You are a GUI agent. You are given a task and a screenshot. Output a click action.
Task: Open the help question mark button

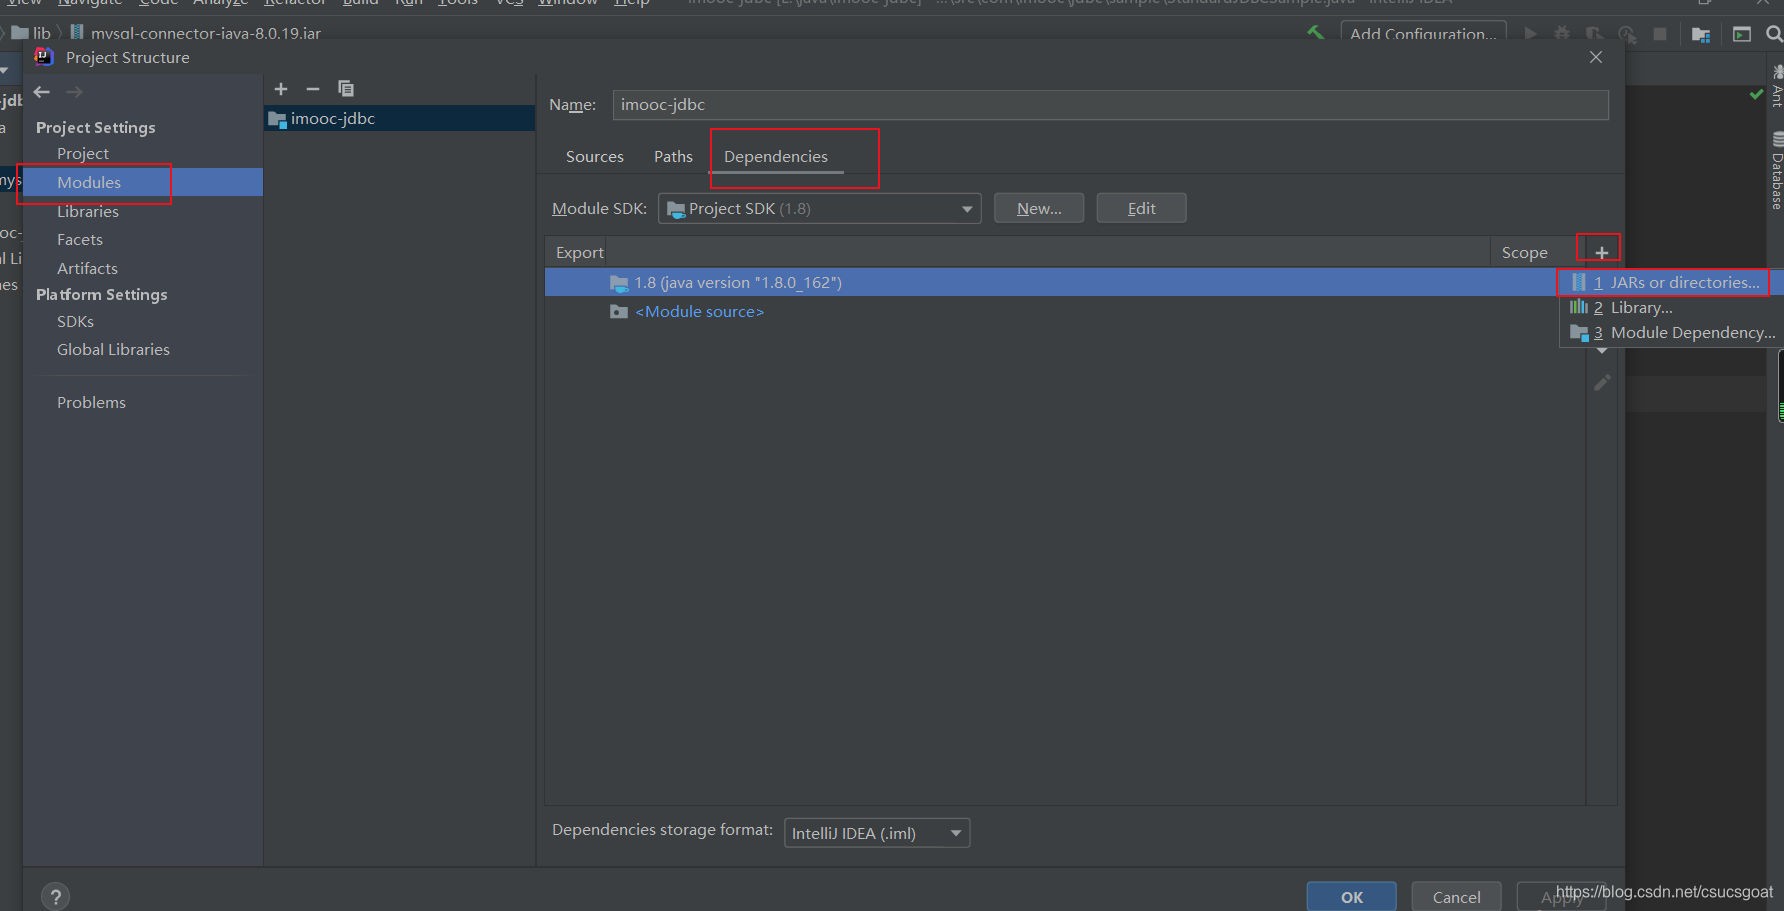pyautogui.click(x=56, y=897)
